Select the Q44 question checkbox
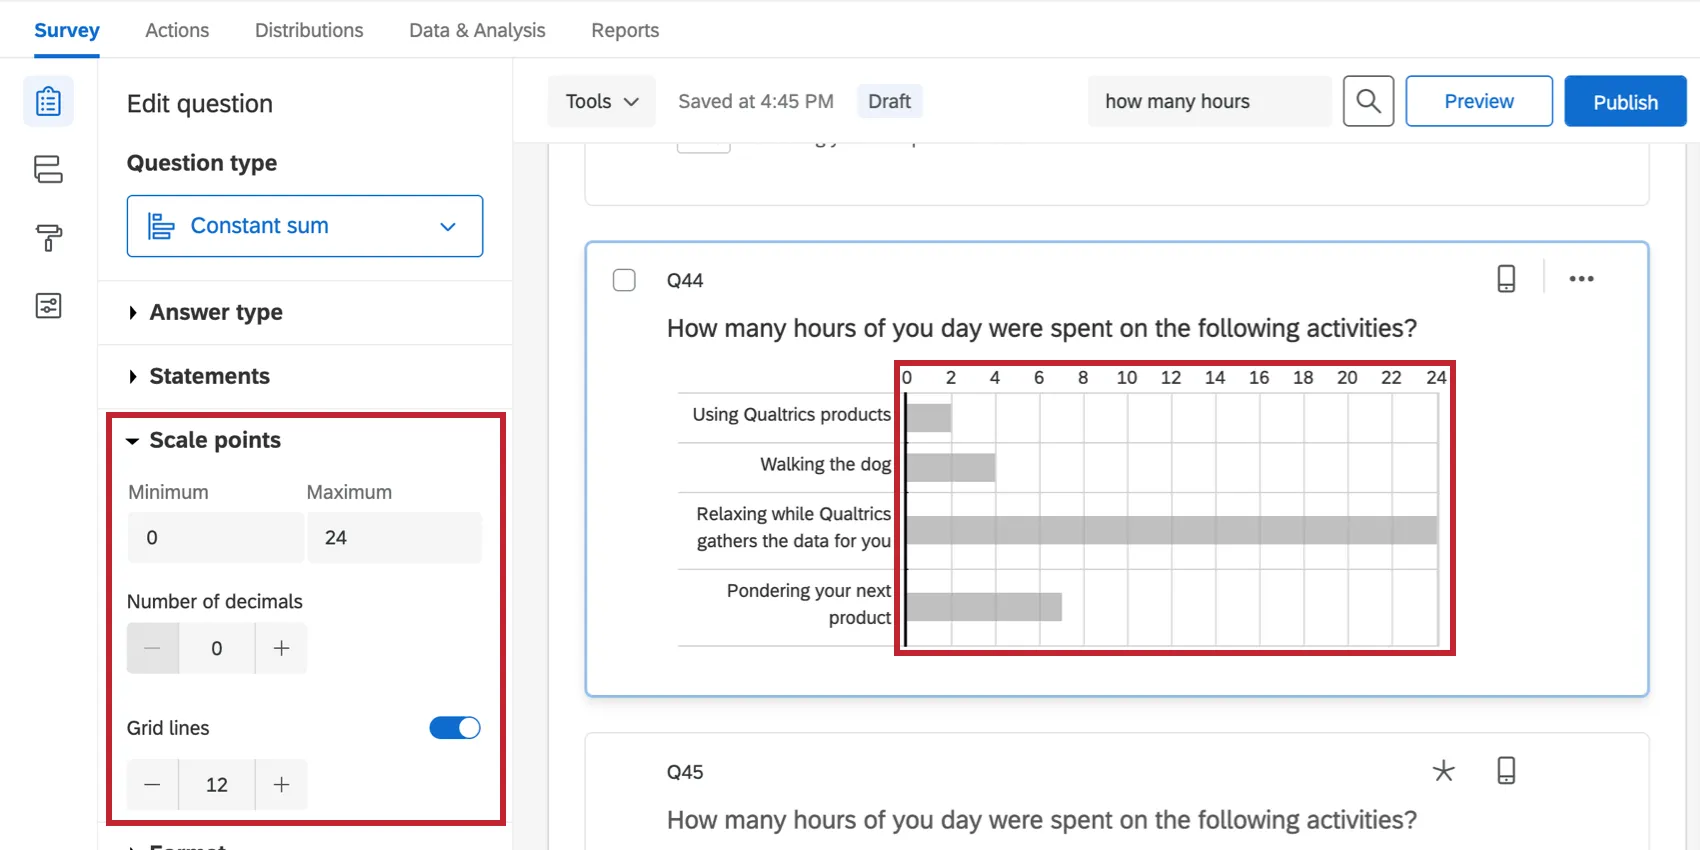 point(624,280)
